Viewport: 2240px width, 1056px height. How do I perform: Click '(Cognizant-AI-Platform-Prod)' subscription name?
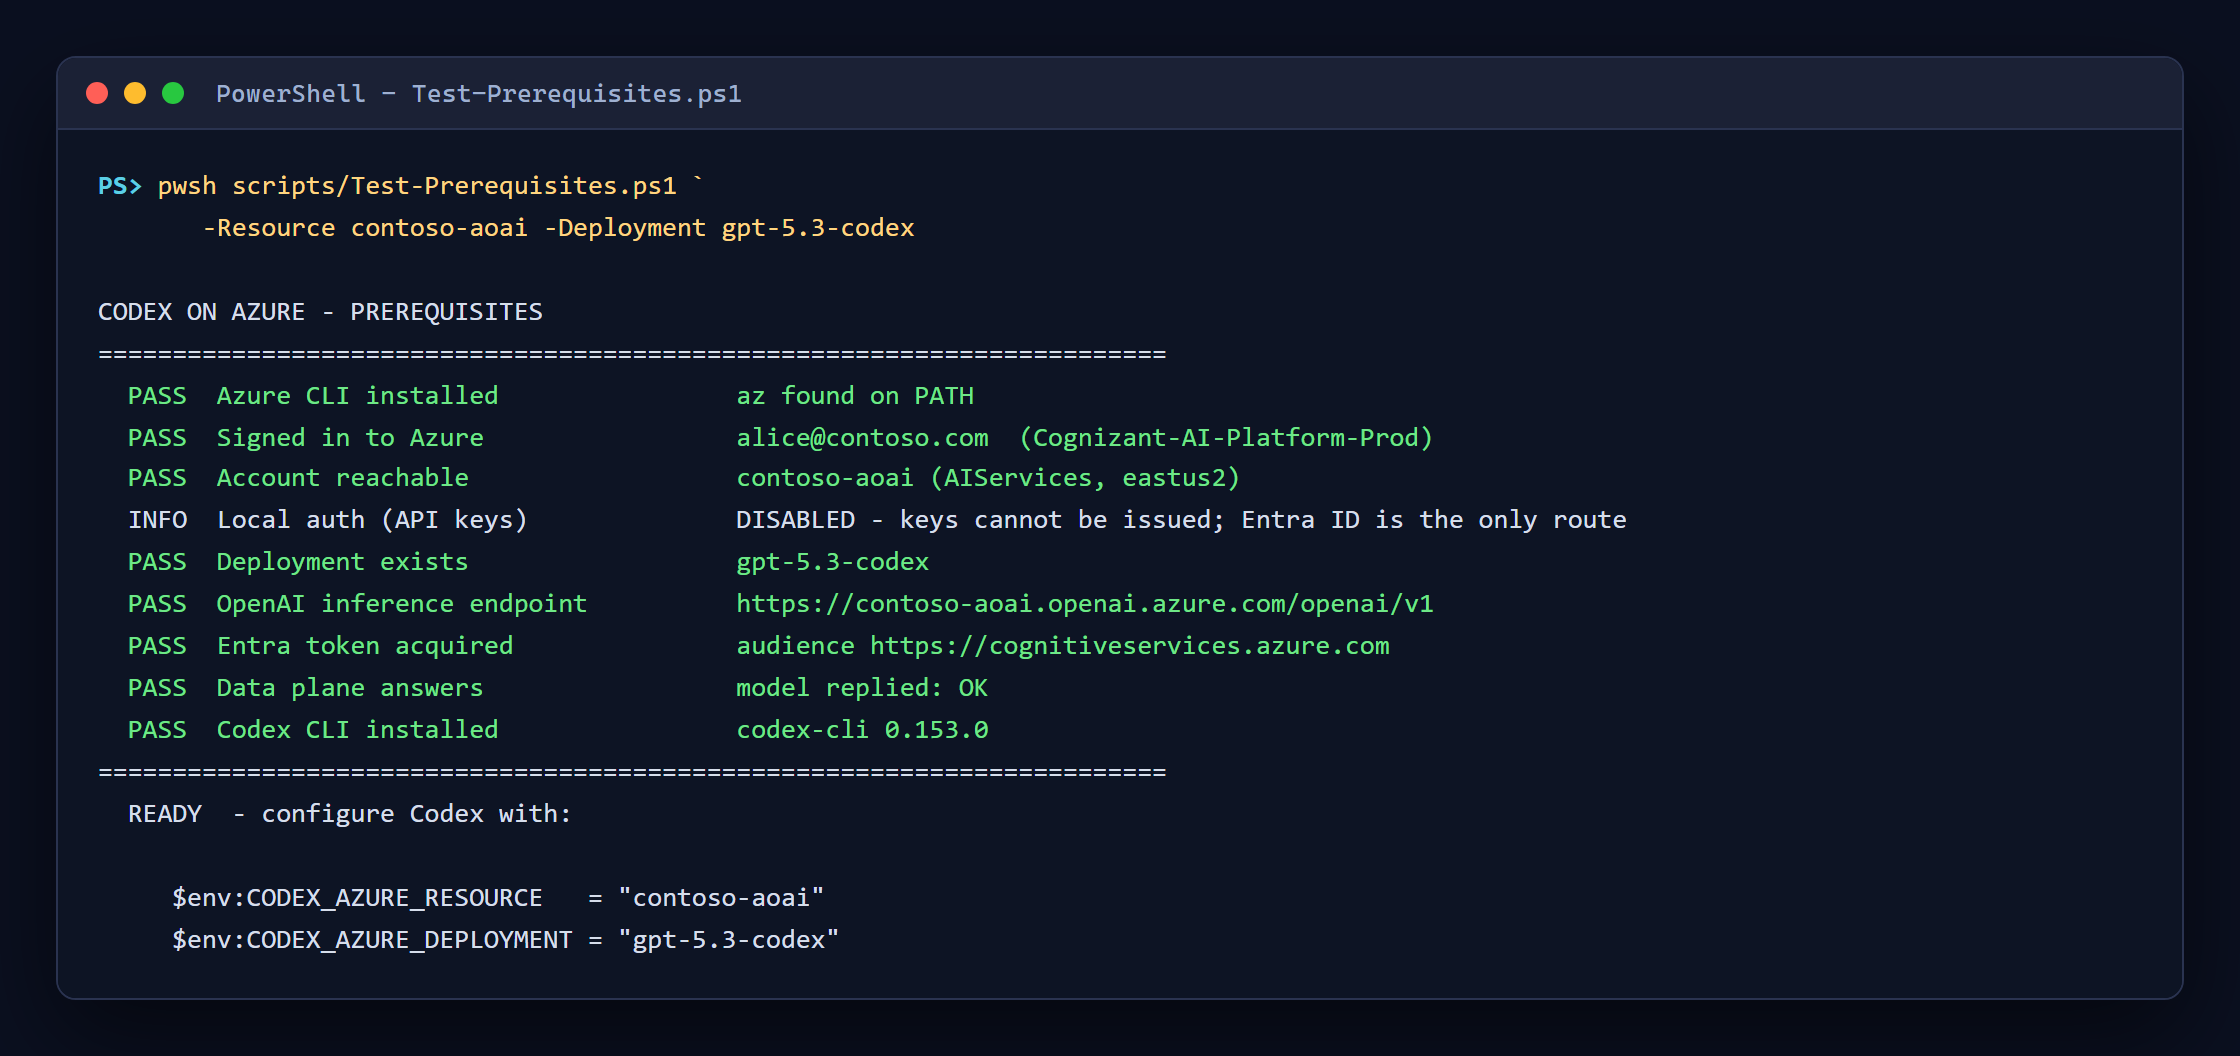pyautogui.click(x=1226, y=438)
